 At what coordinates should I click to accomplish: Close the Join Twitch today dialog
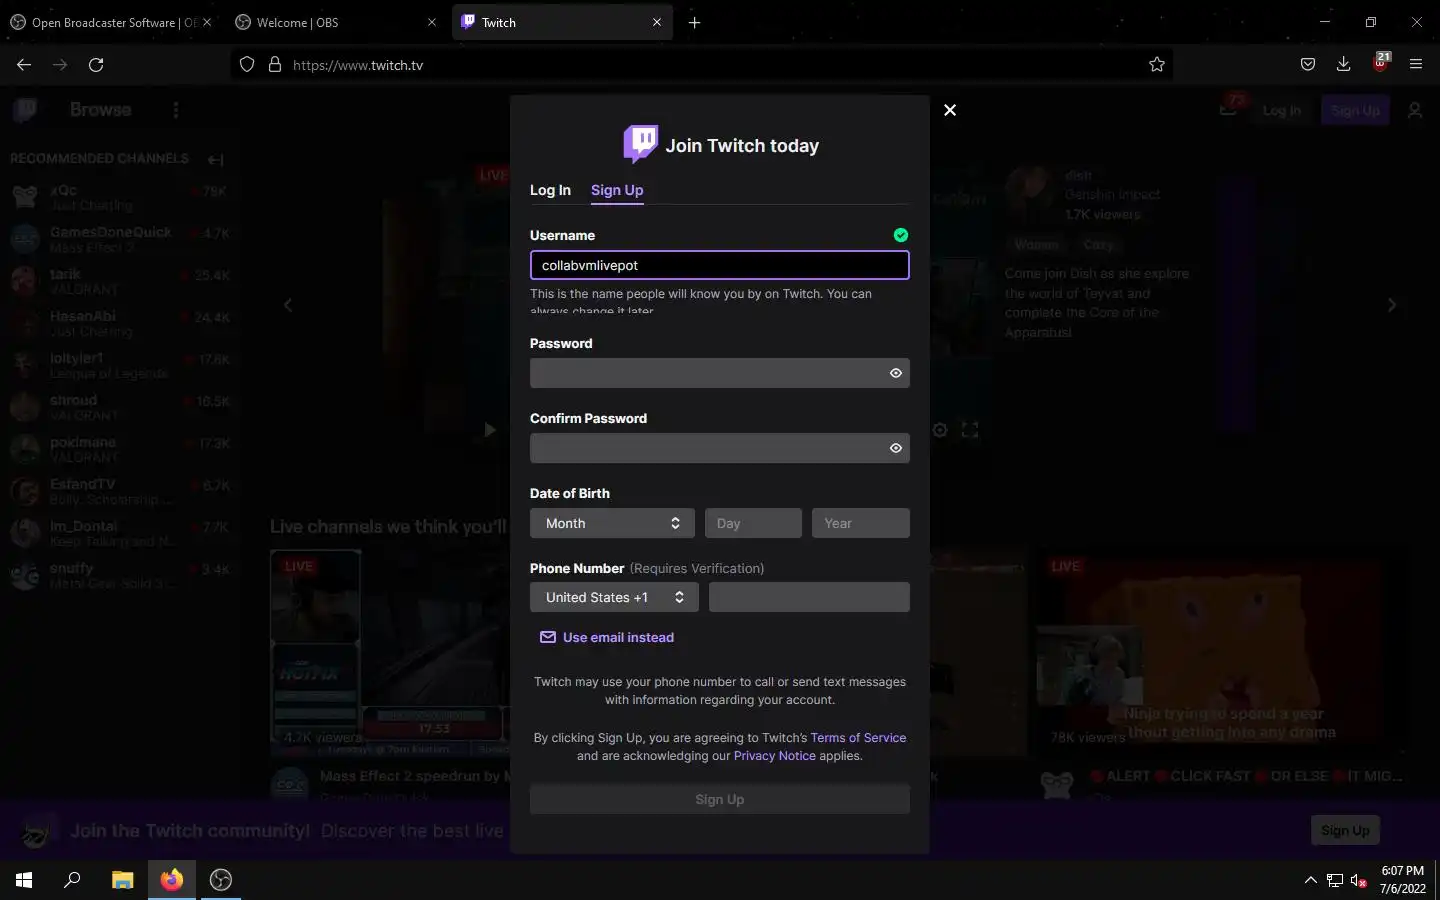click(x=950, y=110)
